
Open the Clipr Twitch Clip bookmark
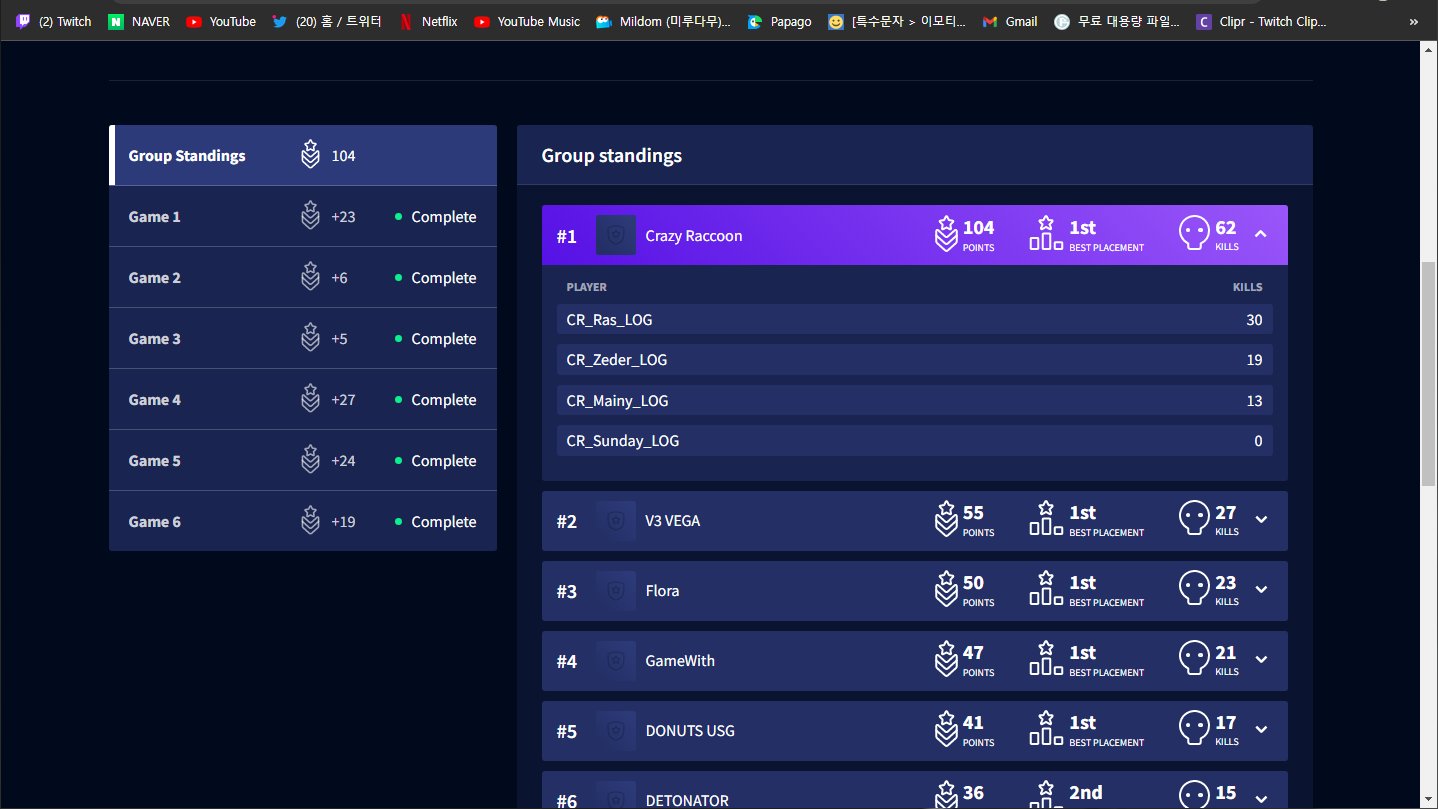click(x=1261, y=21)
